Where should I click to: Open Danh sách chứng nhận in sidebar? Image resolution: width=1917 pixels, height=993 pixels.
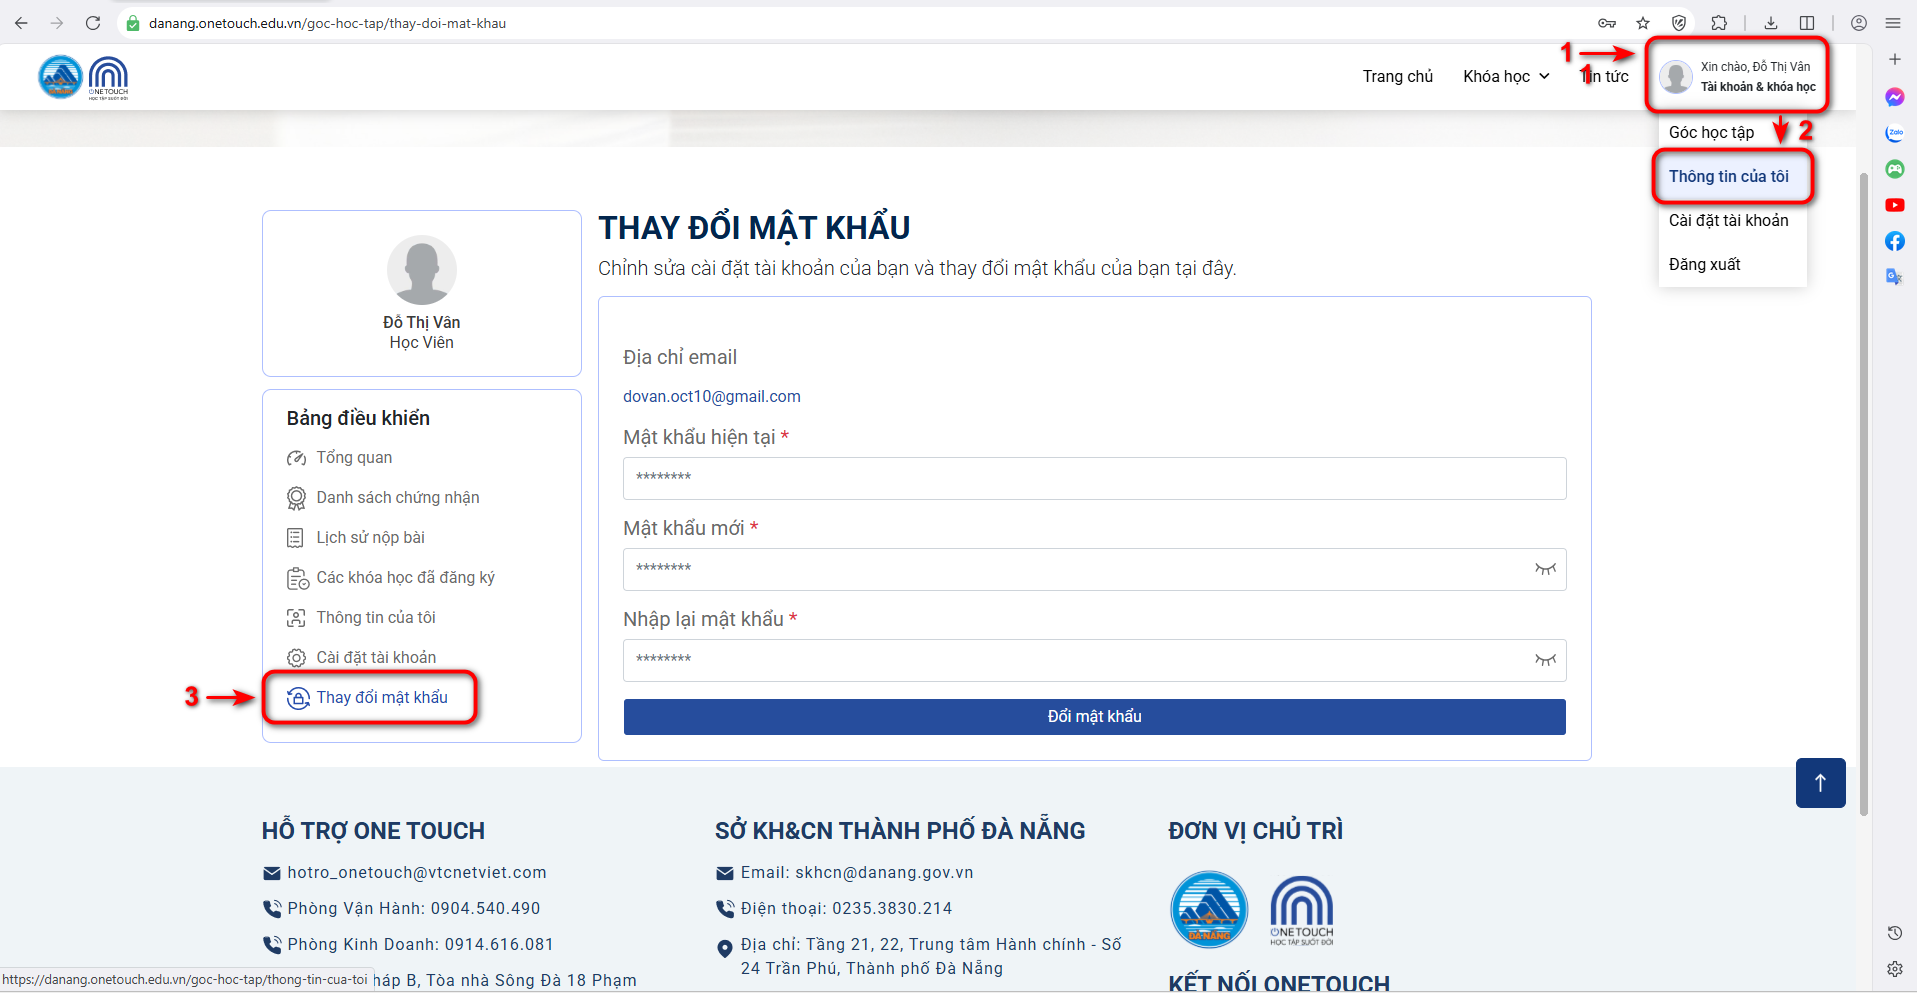pyautogui.click(x=397, y=498)
